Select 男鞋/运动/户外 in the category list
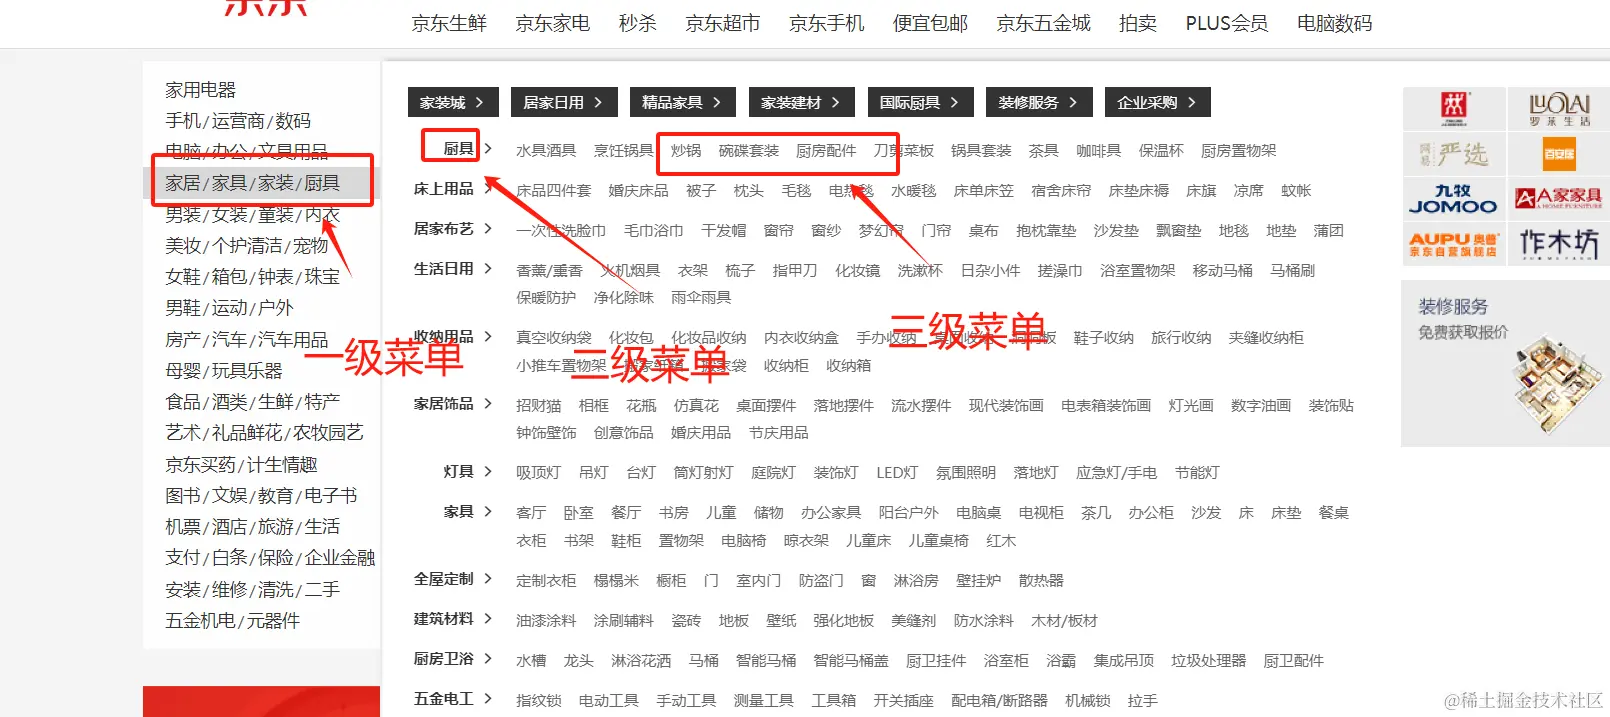This screenshot has width=1610, height=717. click(x=229, y=308)
